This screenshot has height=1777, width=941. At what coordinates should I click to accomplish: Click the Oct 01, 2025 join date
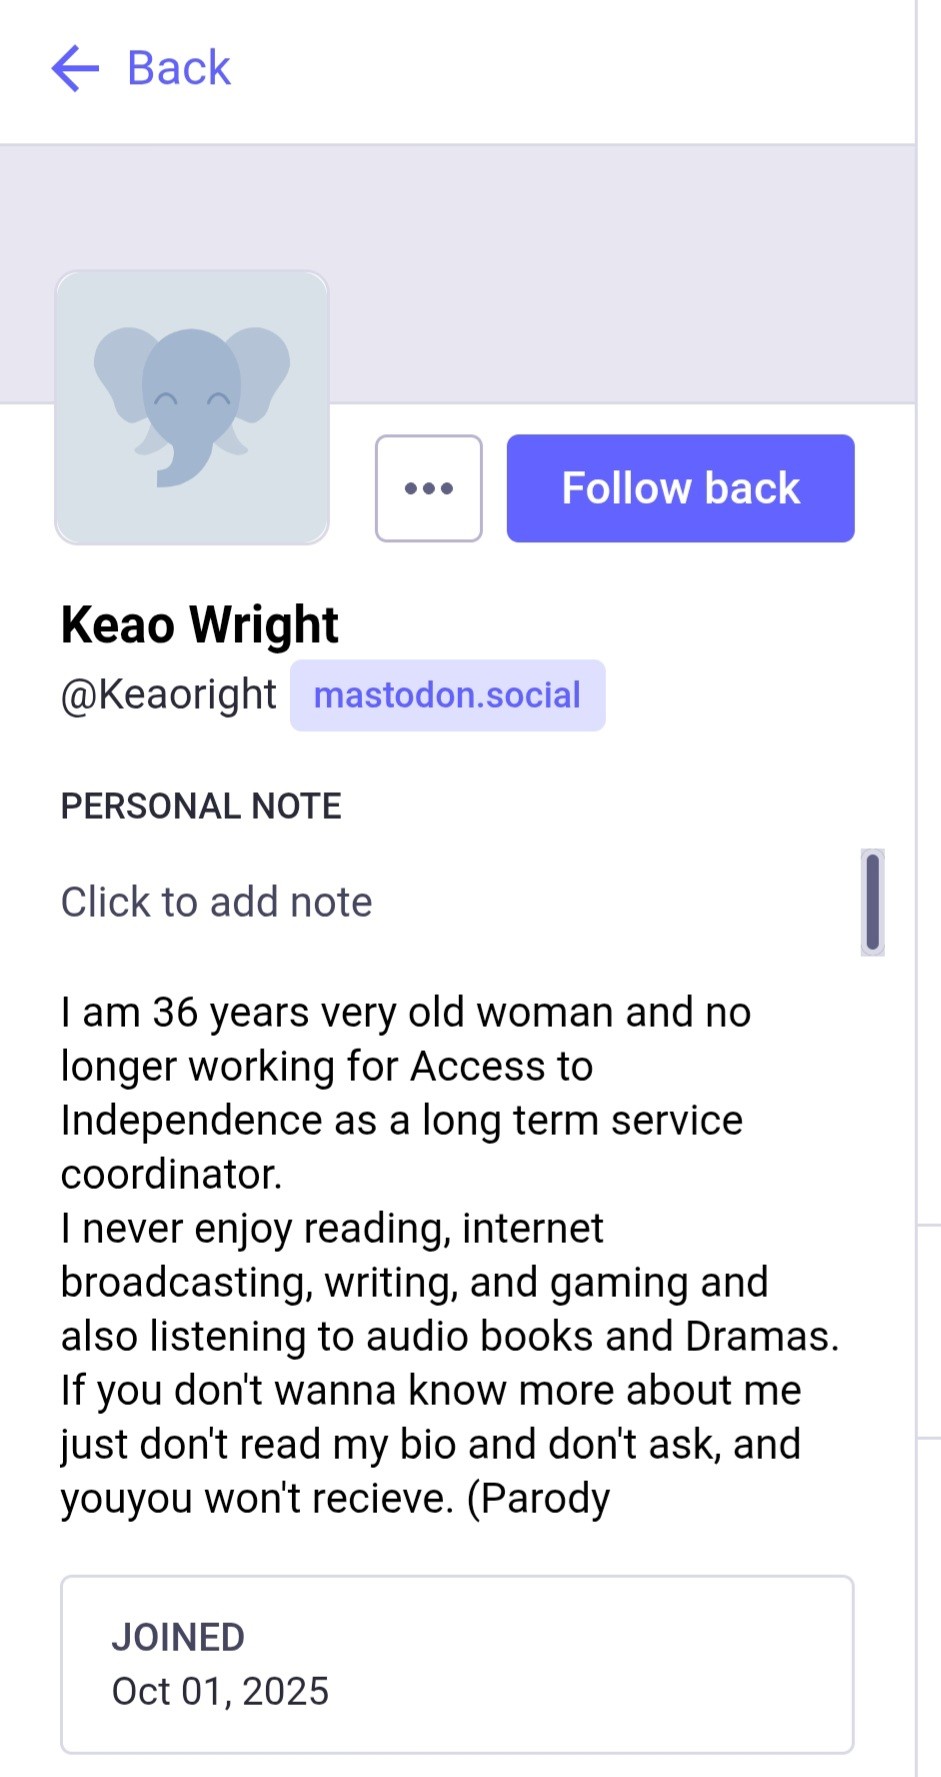click(220, 1692)
